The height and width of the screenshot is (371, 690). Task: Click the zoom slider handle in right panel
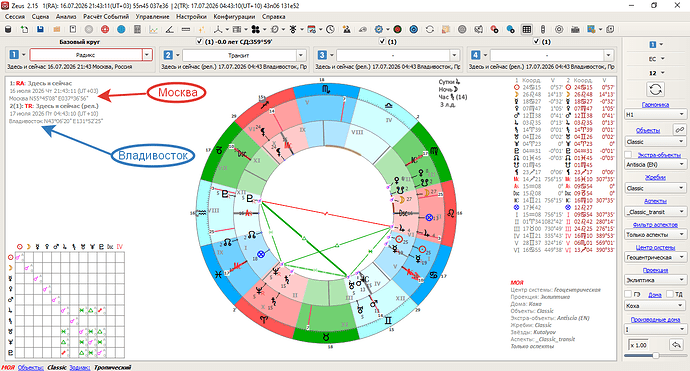656,355
